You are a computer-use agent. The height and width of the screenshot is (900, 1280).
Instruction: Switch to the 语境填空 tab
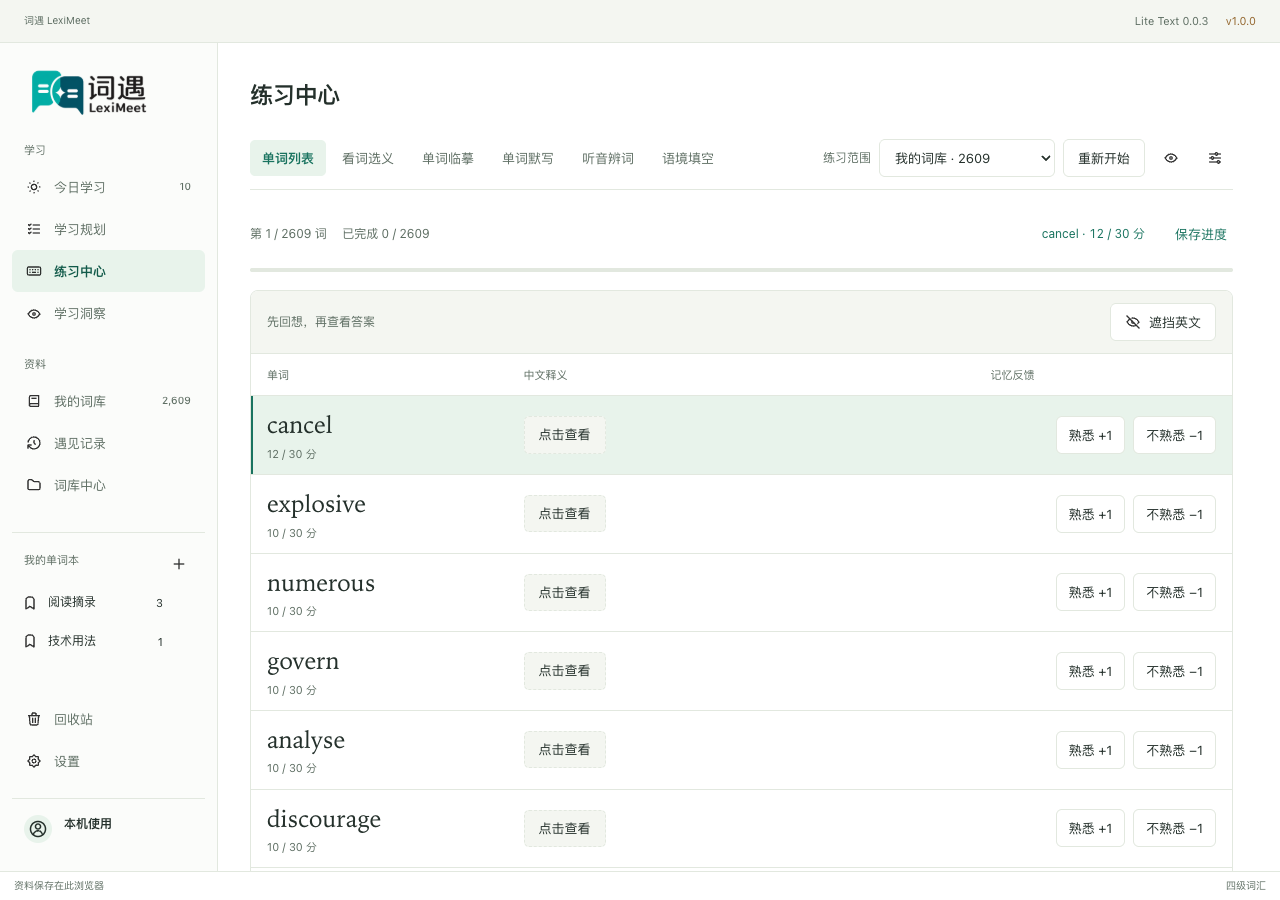[x=688, y=158]
